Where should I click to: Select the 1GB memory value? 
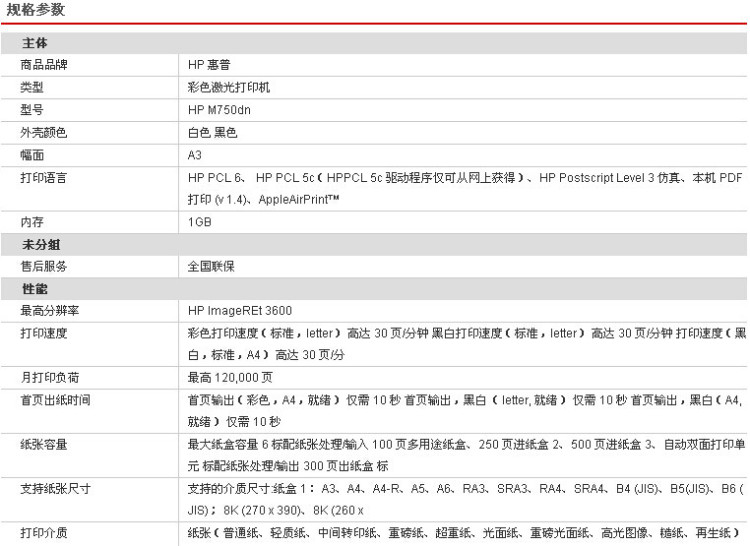point(199,221)
